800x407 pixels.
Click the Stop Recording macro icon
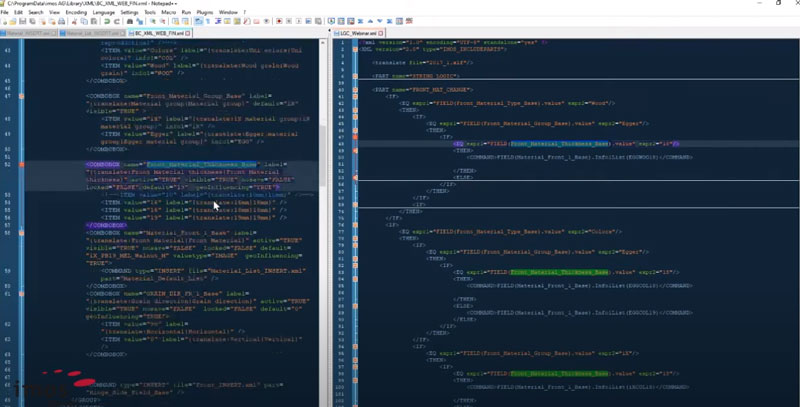[289, 21]
